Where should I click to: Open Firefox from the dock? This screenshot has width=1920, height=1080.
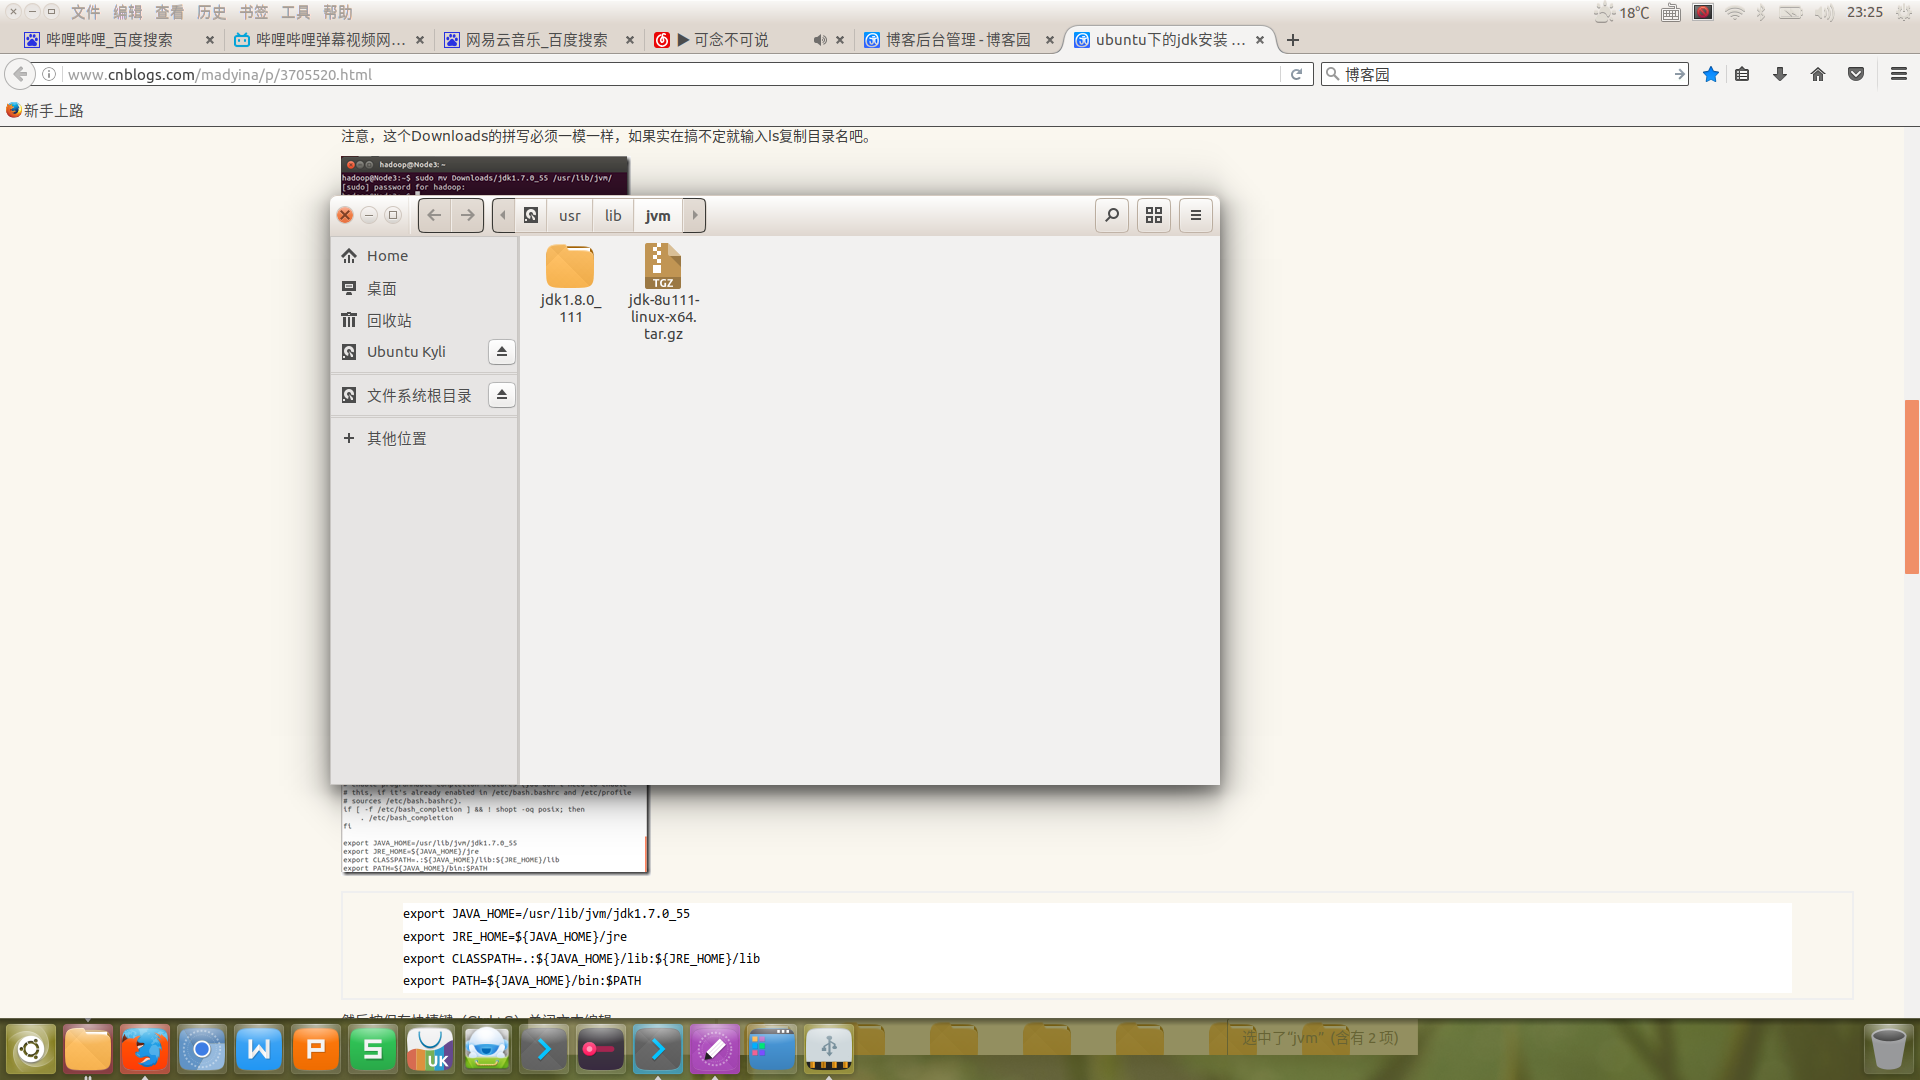coord(145,1049)
